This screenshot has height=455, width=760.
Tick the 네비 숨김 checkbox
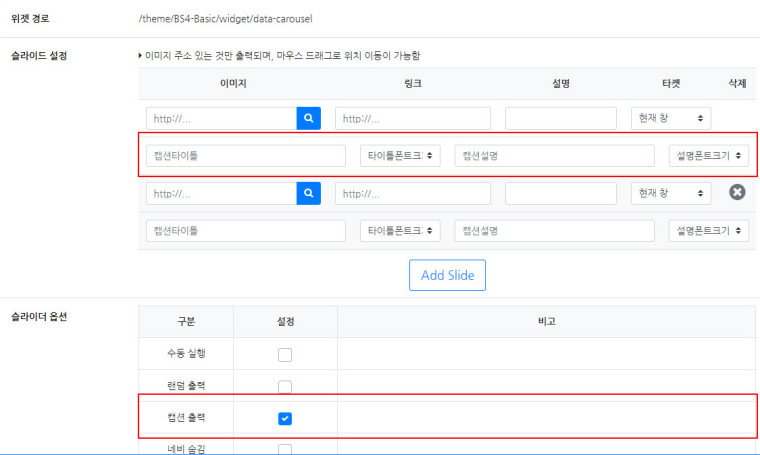285,449
